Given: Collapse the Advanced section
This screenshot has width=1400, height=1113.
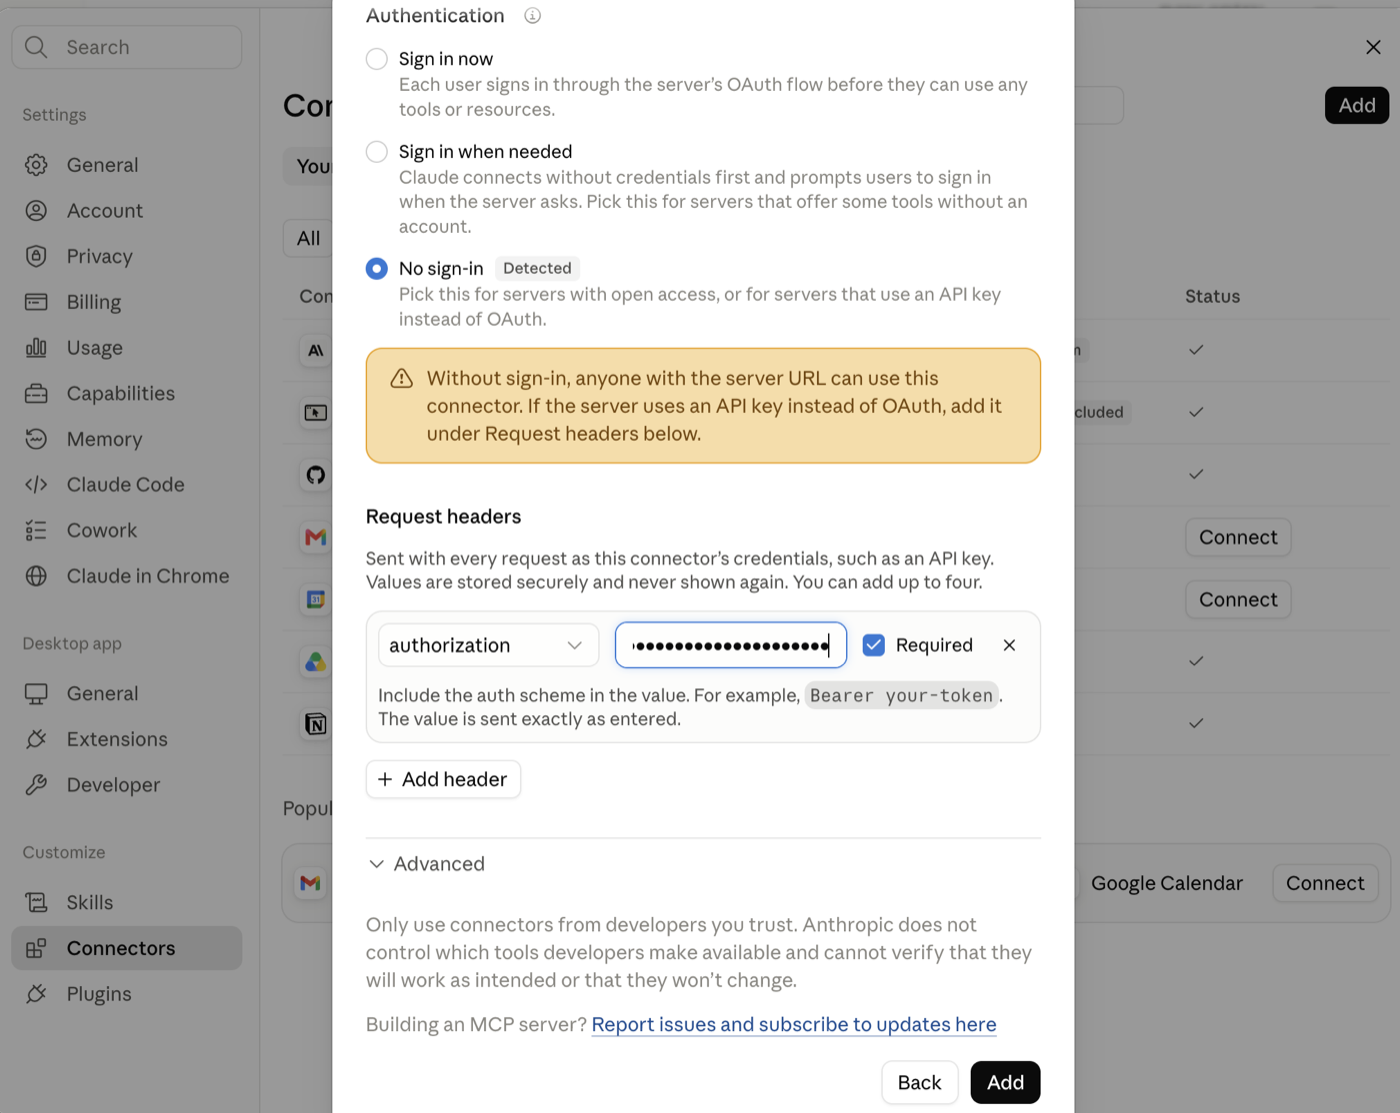Looking at the screenshot, I should click(427, 864).
